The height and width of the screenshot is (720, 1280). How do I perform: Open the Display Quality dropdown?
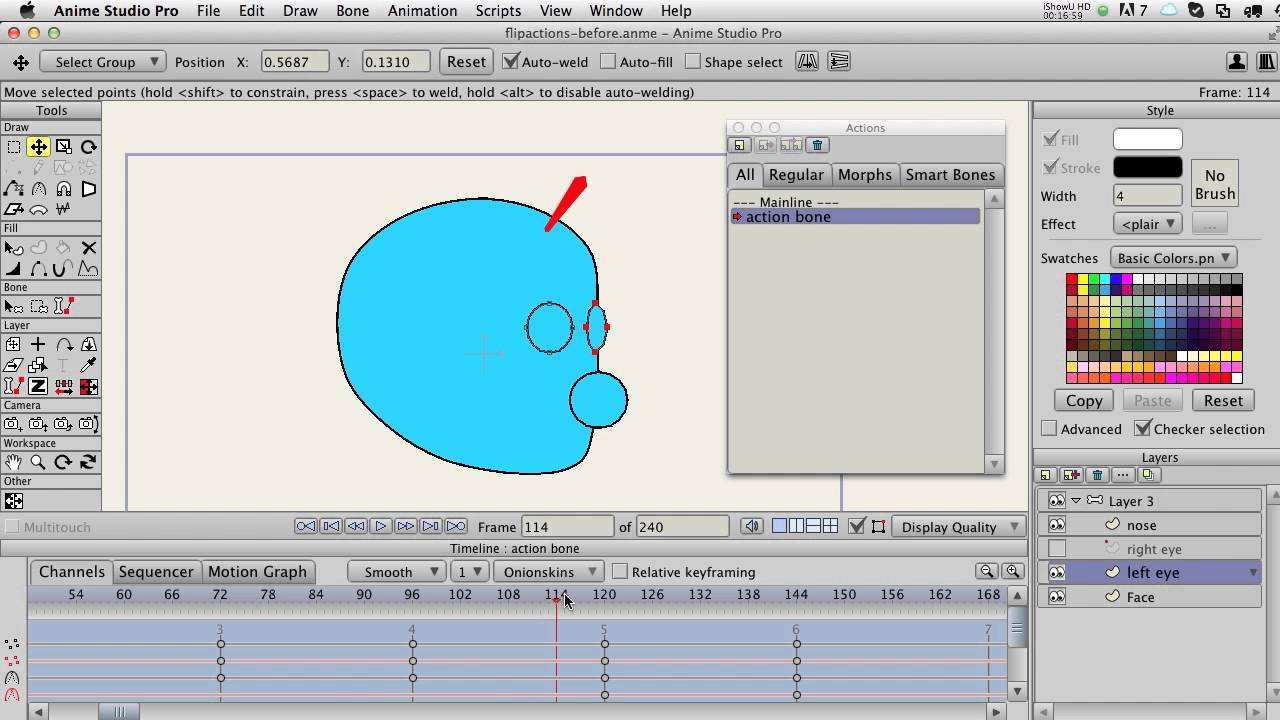click(960, 527)
